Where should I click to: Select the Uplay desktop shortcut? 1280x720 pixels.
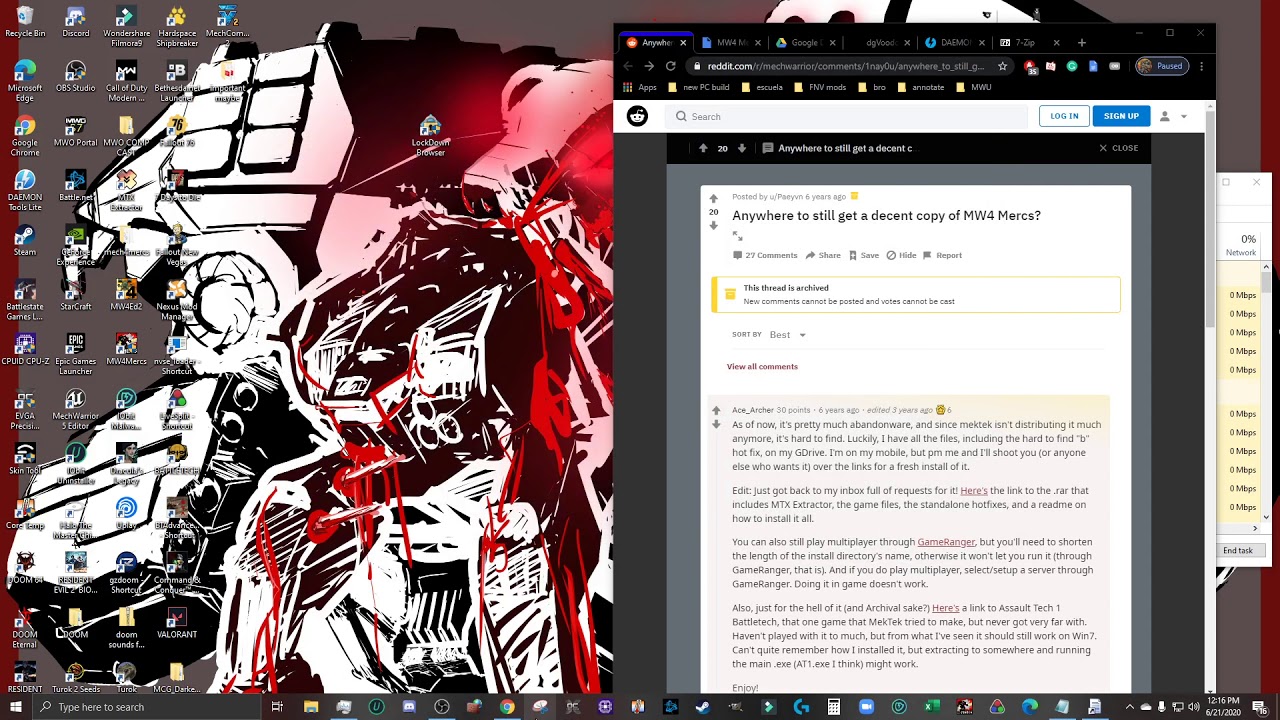pos(126,514)
